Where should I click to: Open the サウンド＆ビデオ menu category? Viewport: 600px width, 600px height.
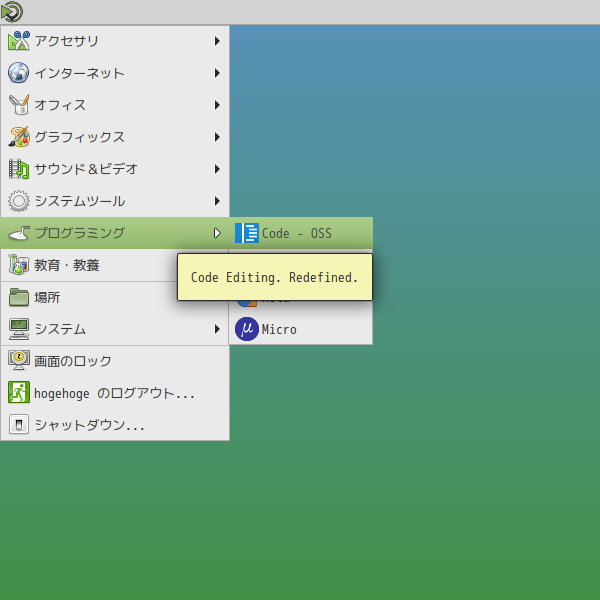point(115,169)
